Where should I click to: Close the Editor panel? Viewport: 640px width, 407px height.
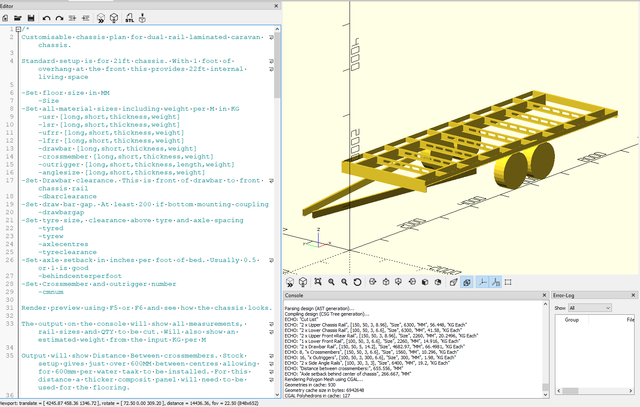276,6
